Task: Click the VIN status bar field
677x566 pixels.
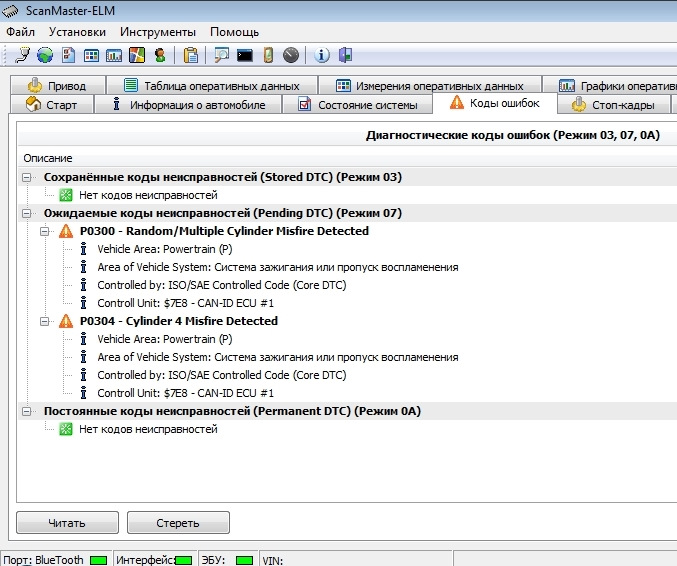Action: tap(356, 560)
